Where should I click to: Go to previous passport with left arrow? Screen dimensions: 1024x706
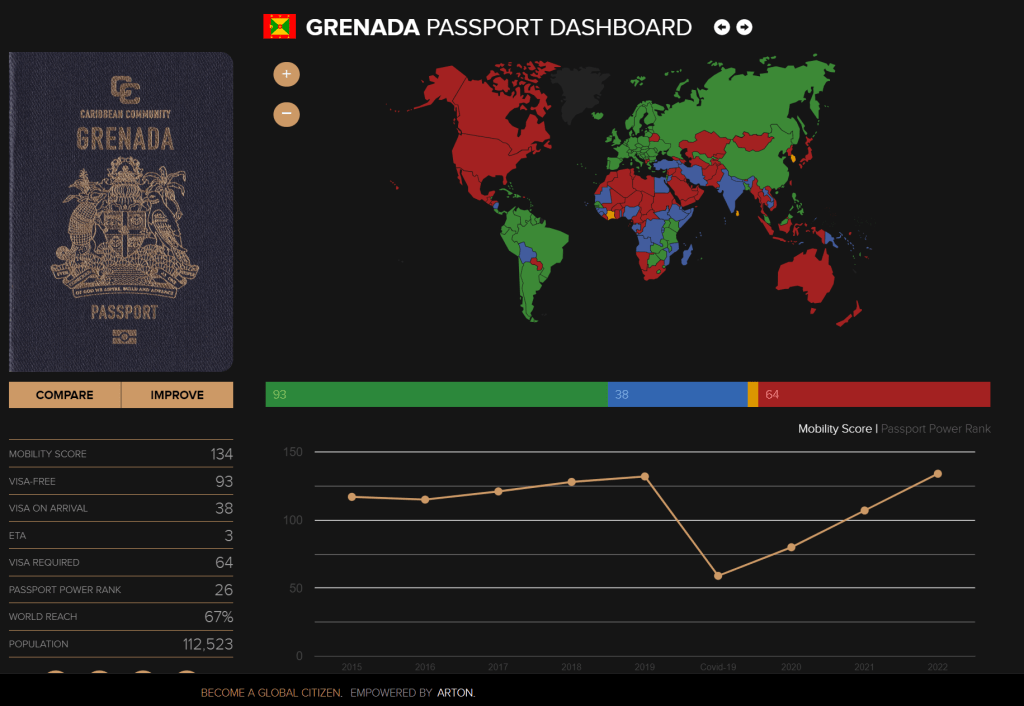pyautogui.click(x=722, y=27)
